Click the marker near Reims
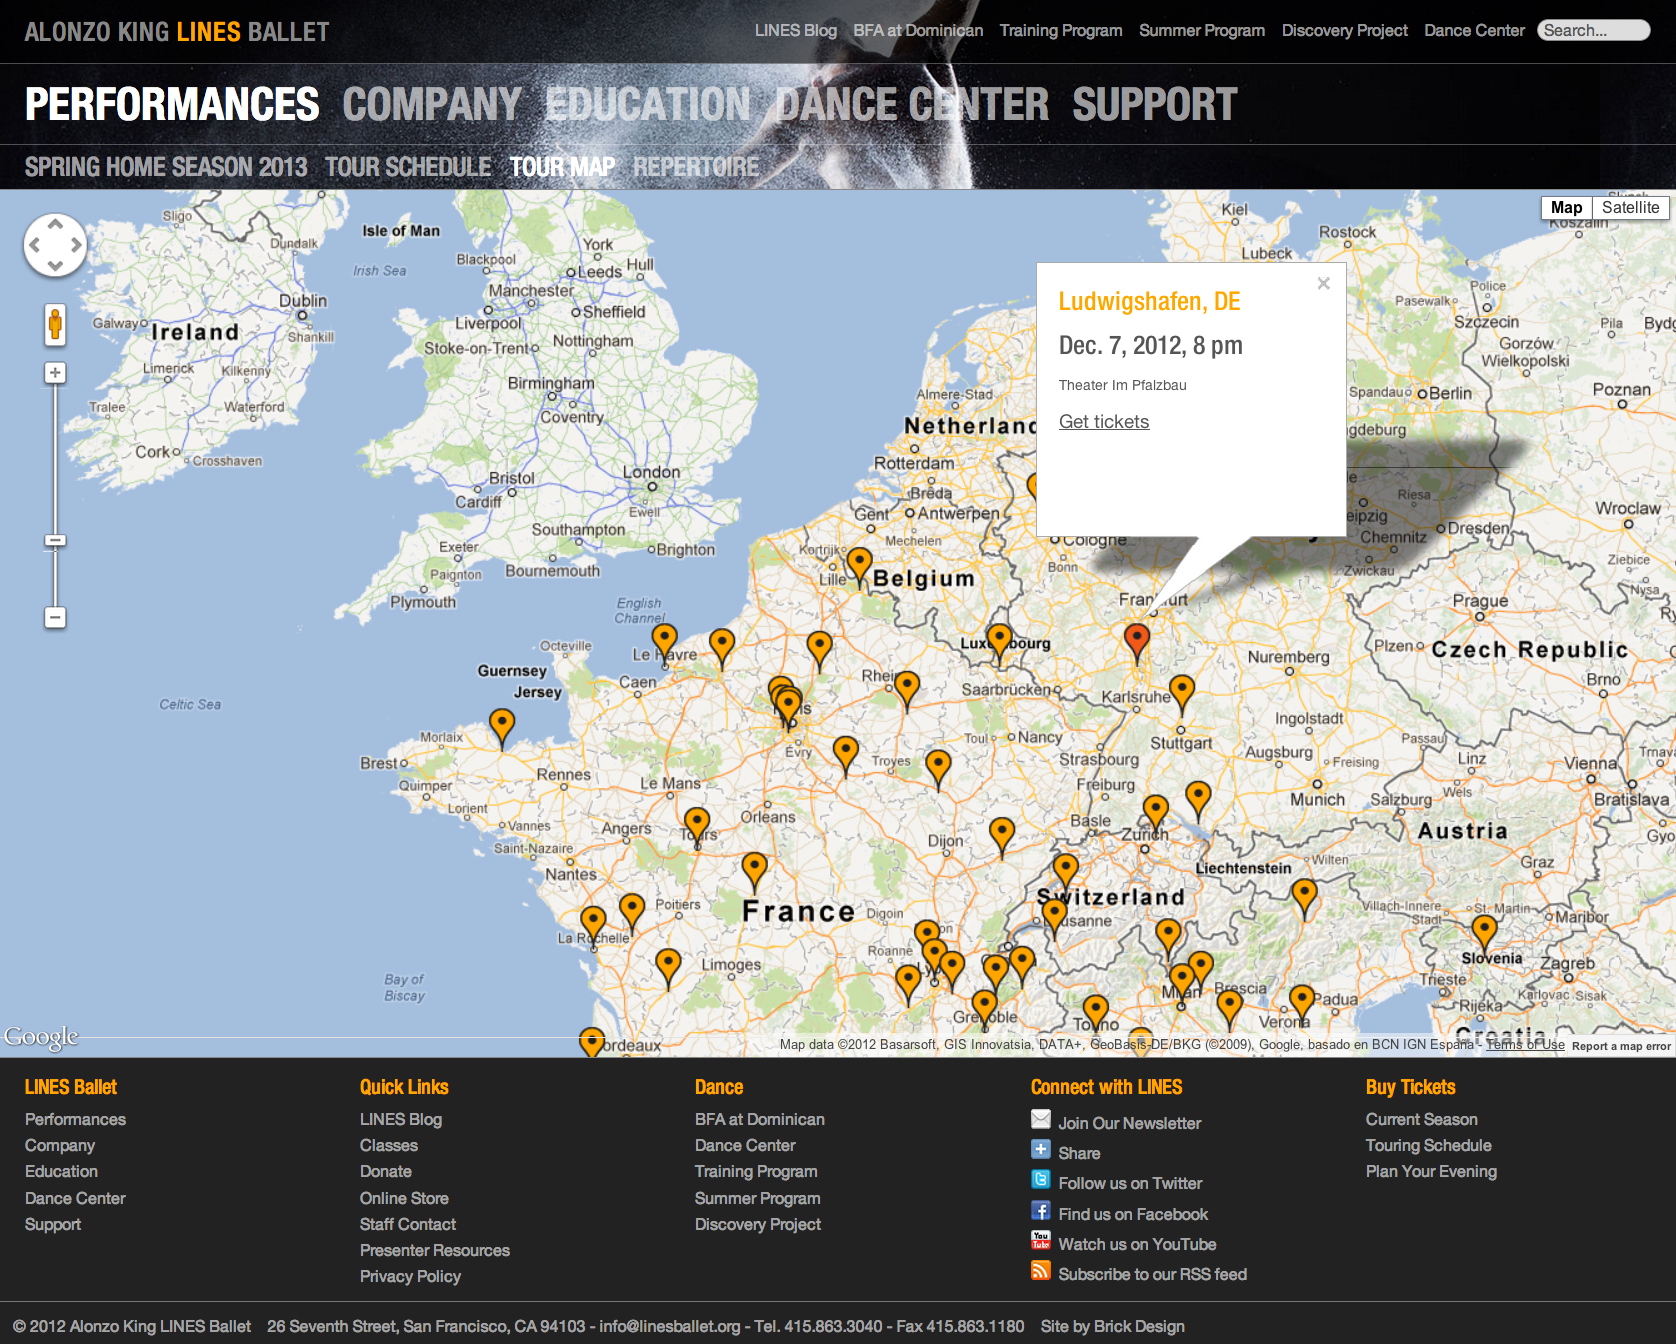1676x1344 pixels. point(907,690)
